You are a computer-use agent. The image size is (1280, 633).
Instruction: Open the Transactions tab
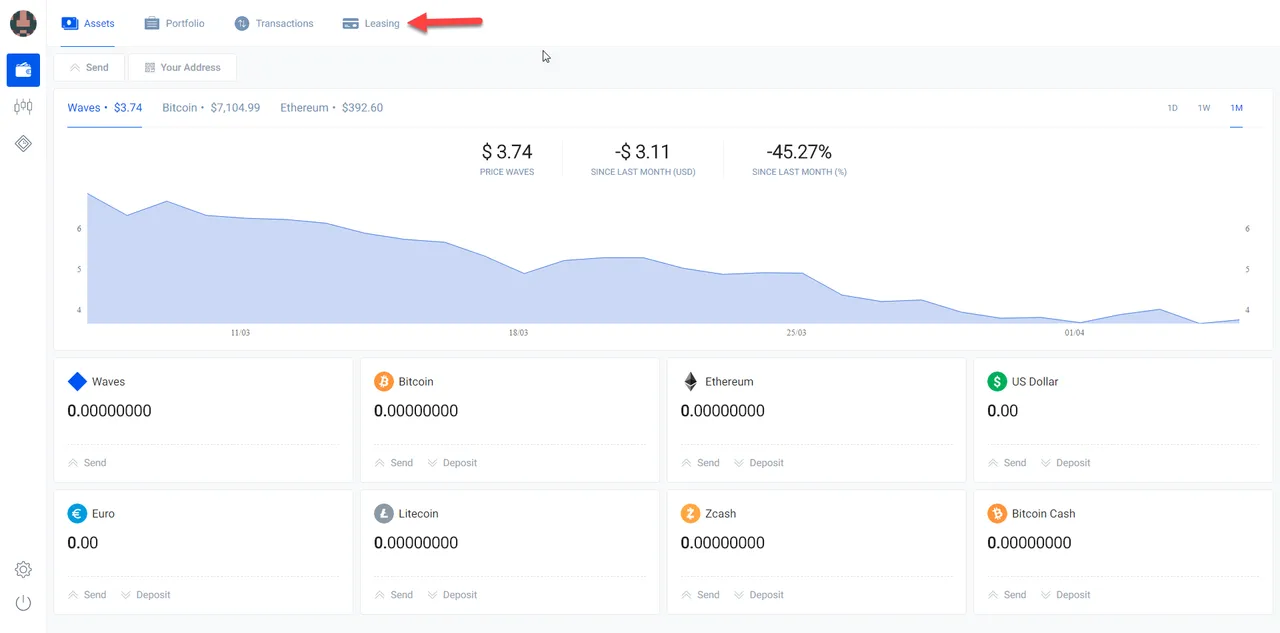tap(274, 23)
